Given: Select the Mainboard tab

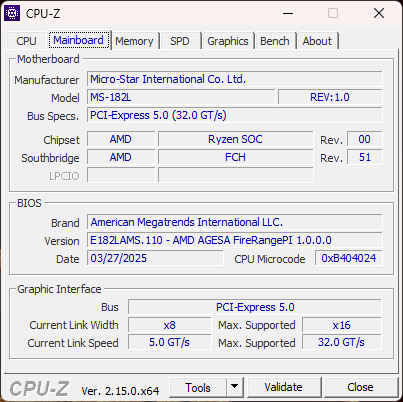Looking at the screenshot, I should pyautogui.click(x=78, y=40).
